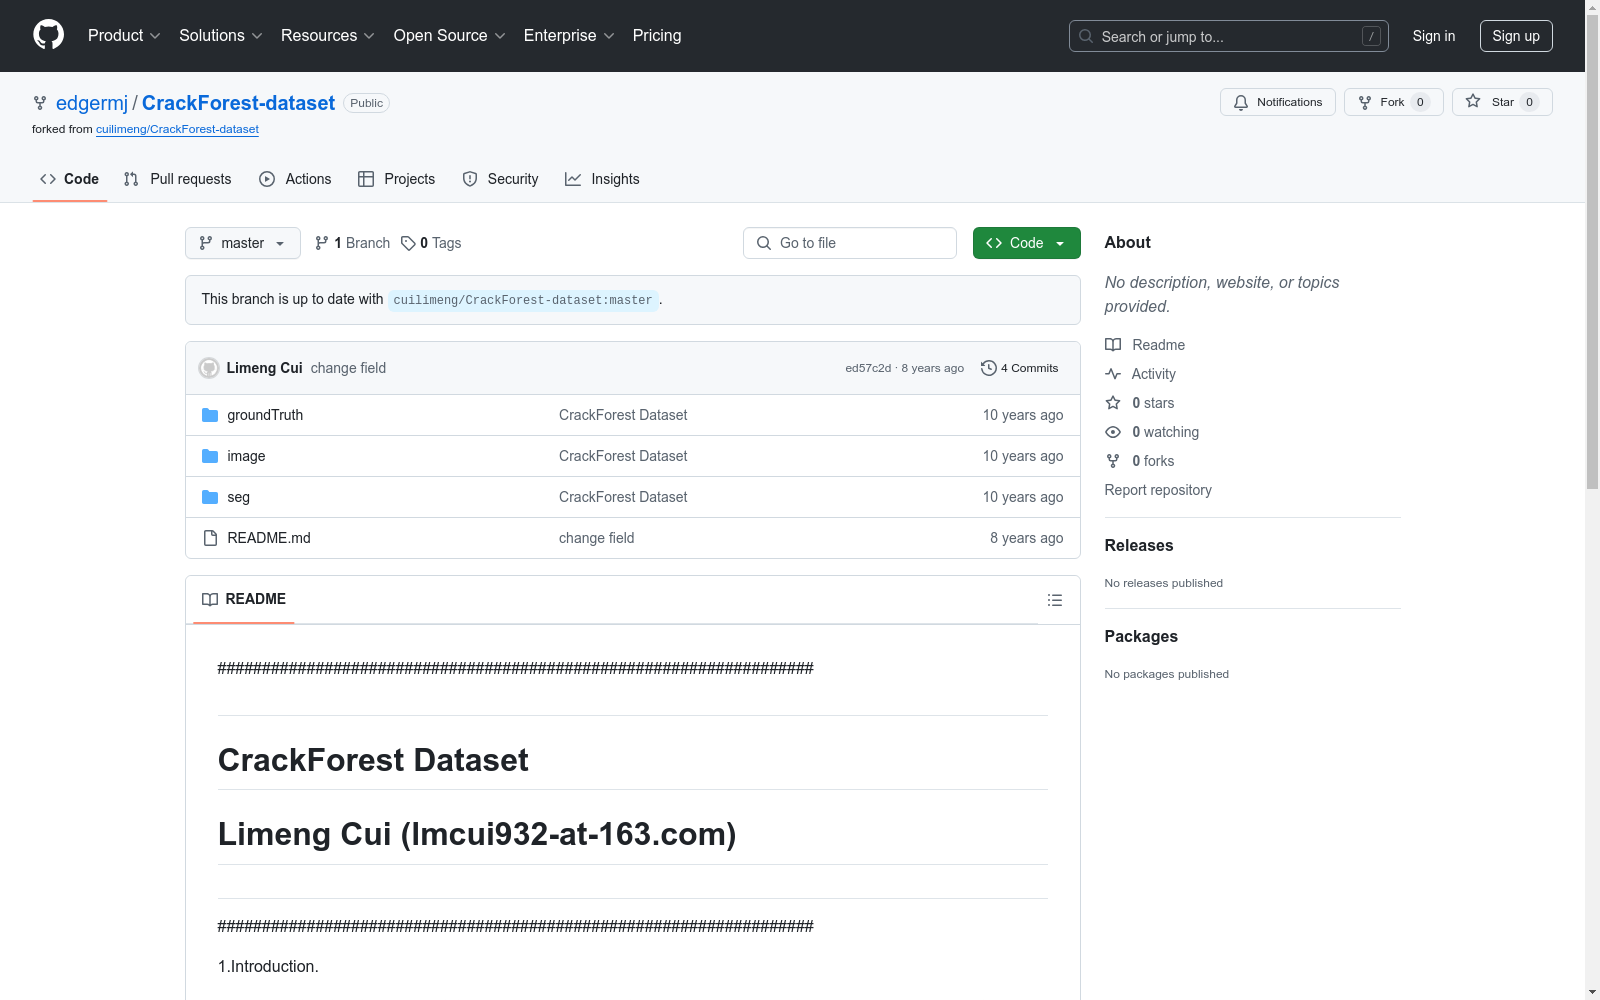
Task: Click the Notifications bell button
Action: tap(1277, 102)
